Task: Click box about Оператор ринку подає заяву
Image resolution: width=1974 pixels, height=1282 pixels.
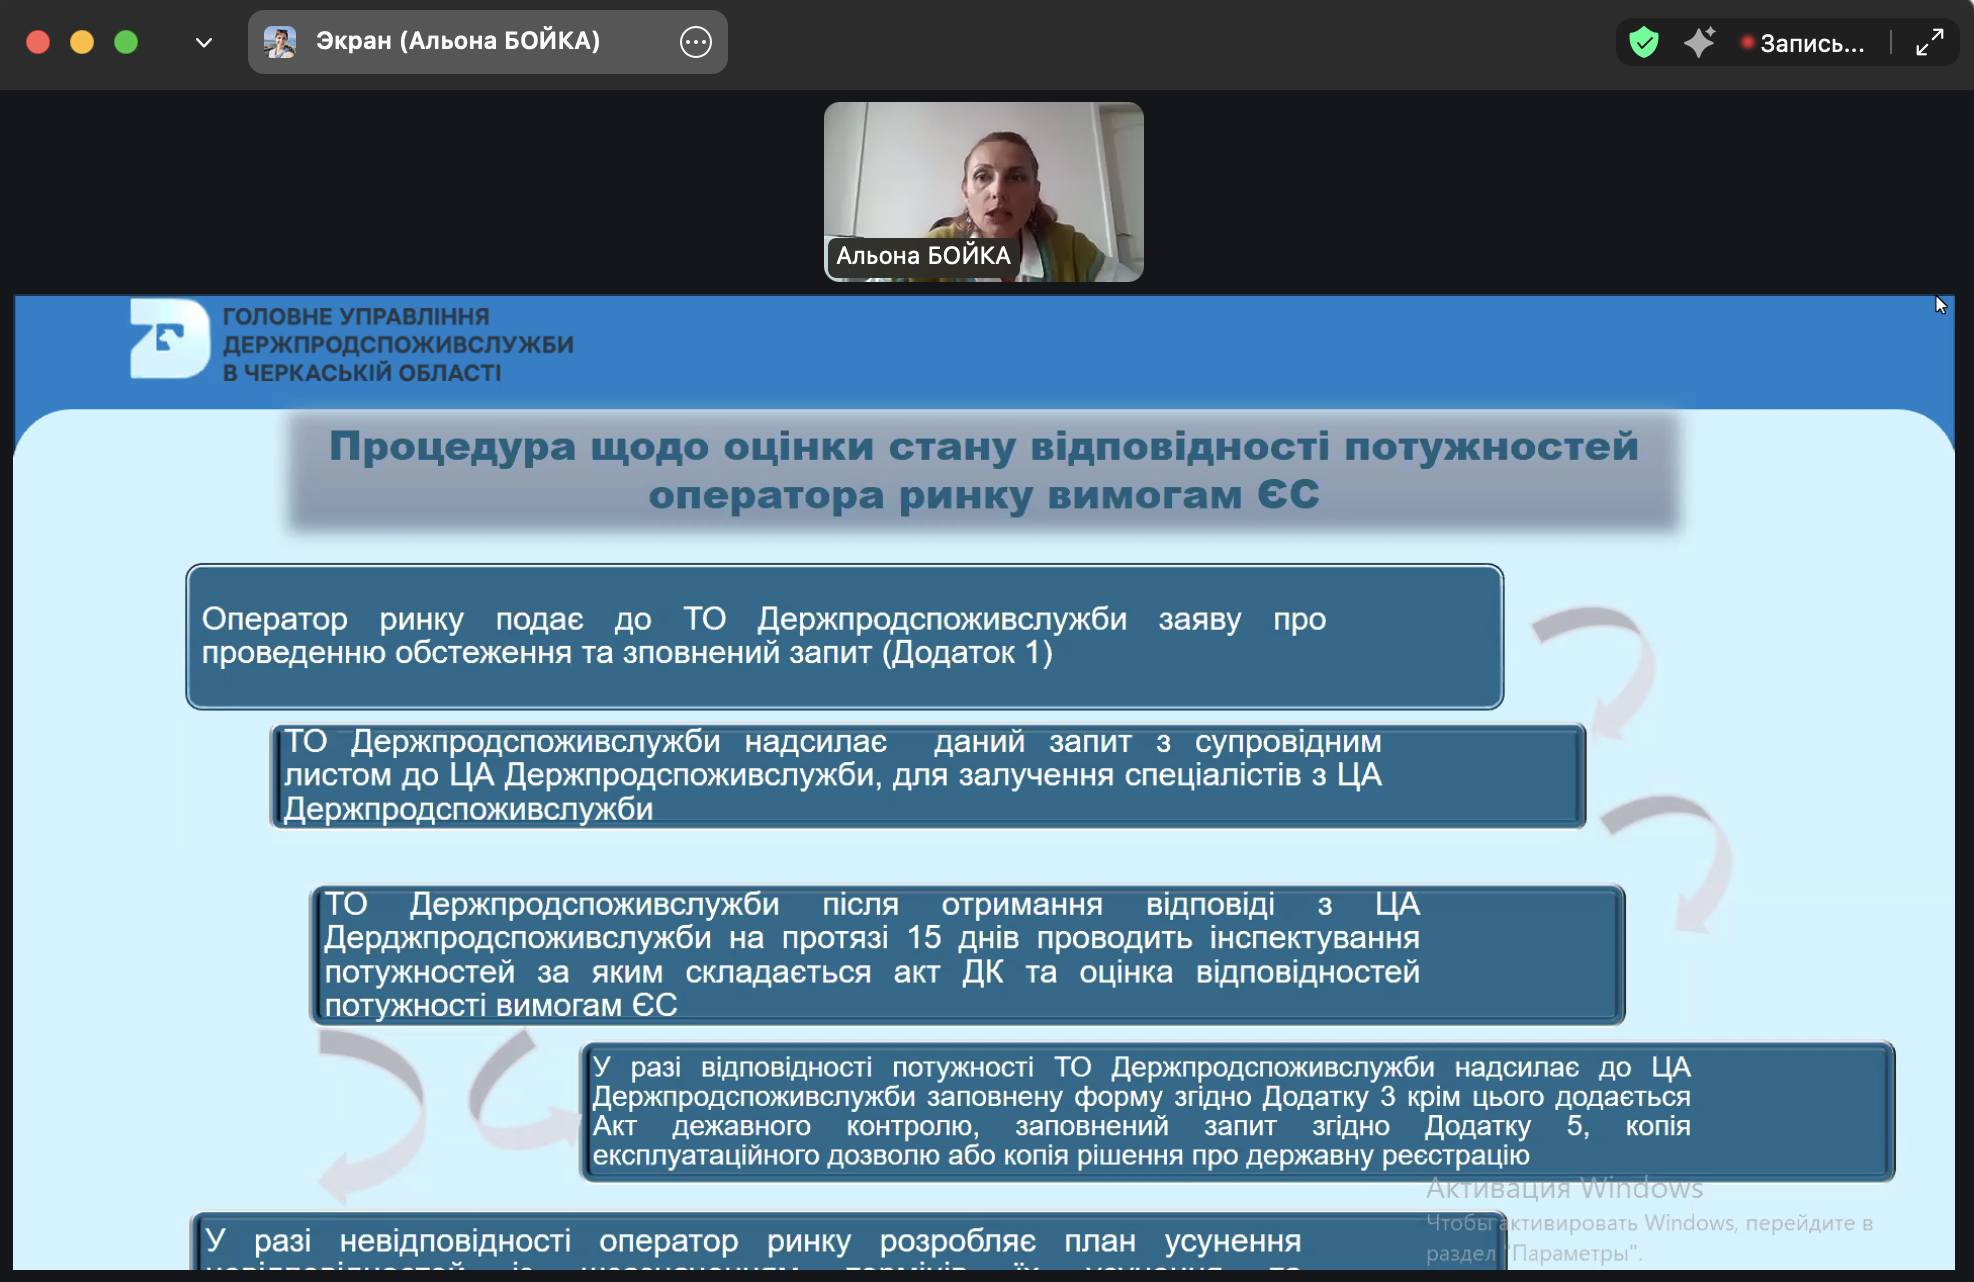Action: [844, 637]
